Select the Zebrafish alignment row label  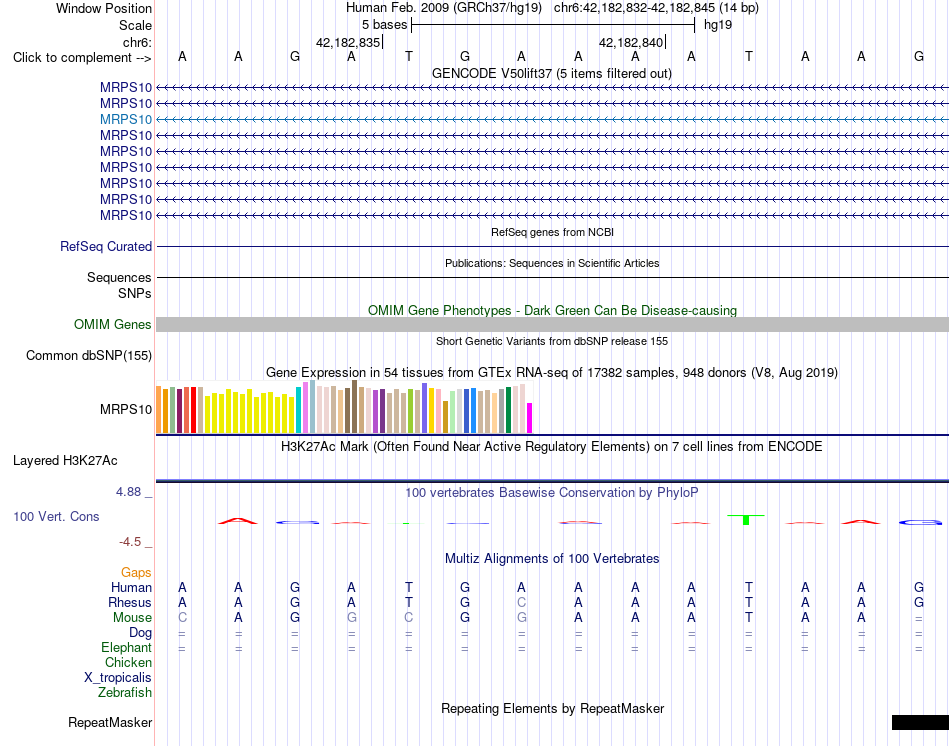(125, 693)
